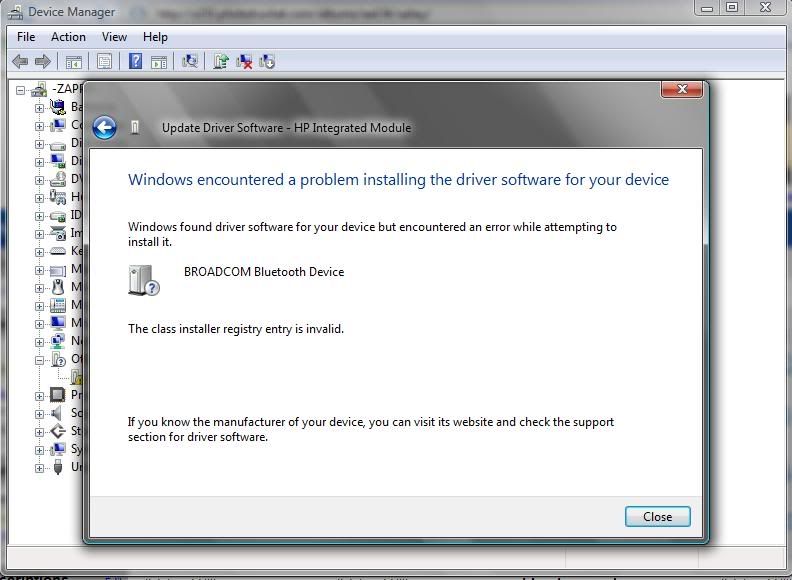The width and height of the screenshot is (792, 580).
Task: Click the Update Driver Software toolbar icon
Action: (x=221, y=62)
